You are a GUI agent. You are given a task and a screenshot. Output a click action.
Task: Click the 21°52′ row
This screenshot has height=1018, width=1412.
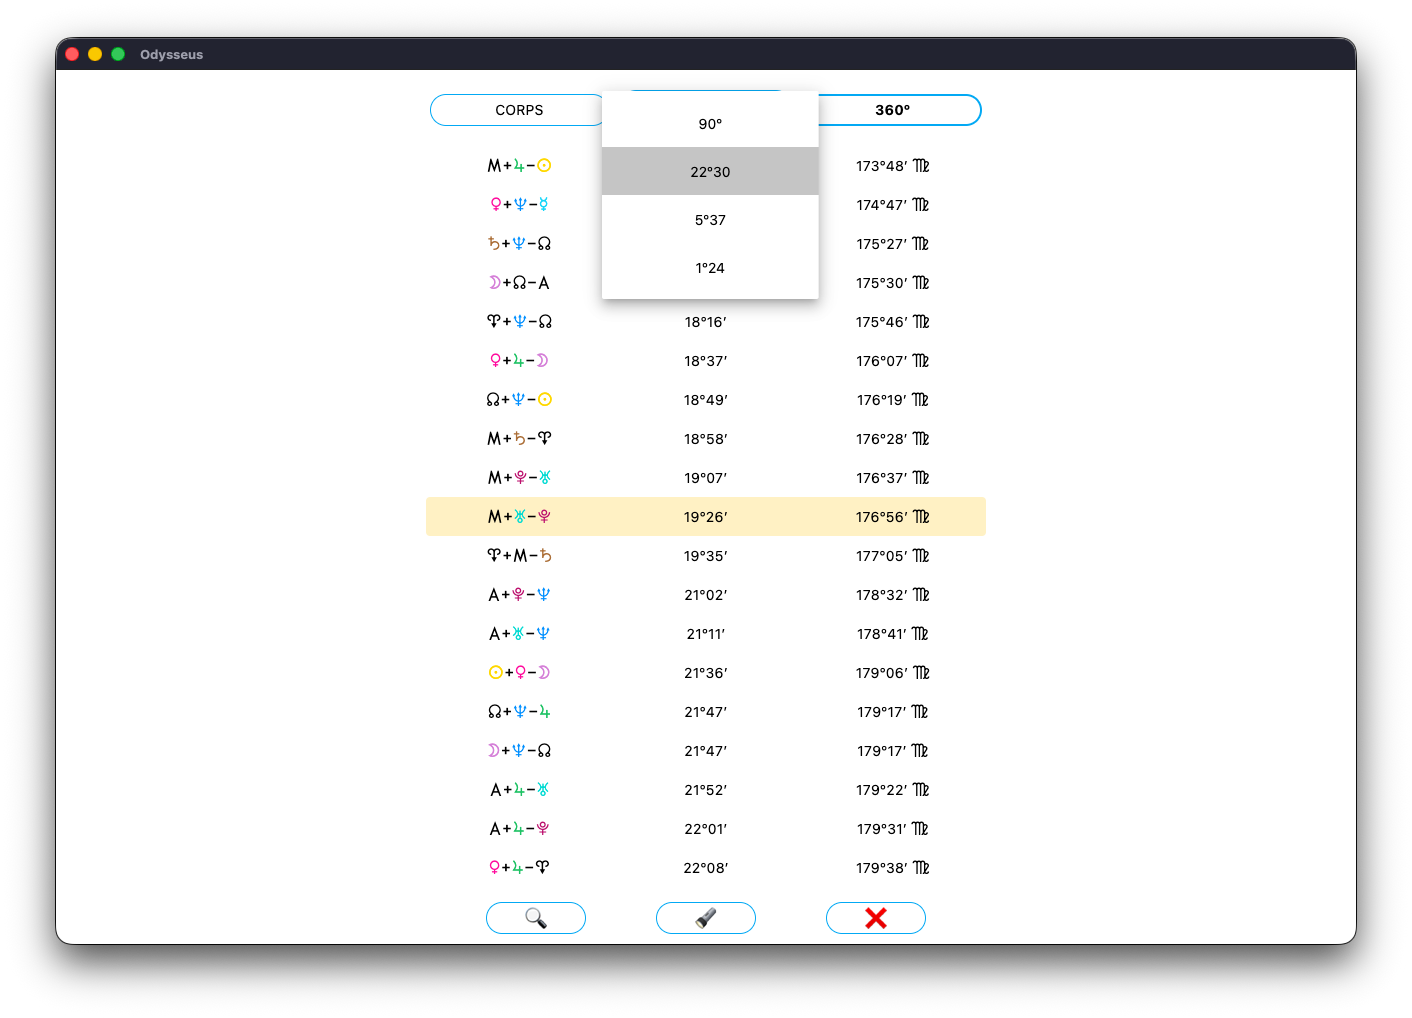click(x=705, y=790)
